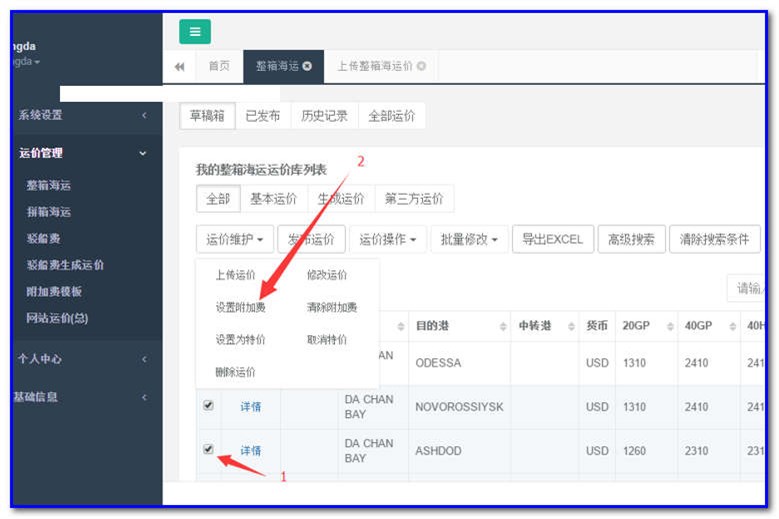779x519 pixels.
Task: Select the 第三方运价 filter tab
Action: coord(414,199)
